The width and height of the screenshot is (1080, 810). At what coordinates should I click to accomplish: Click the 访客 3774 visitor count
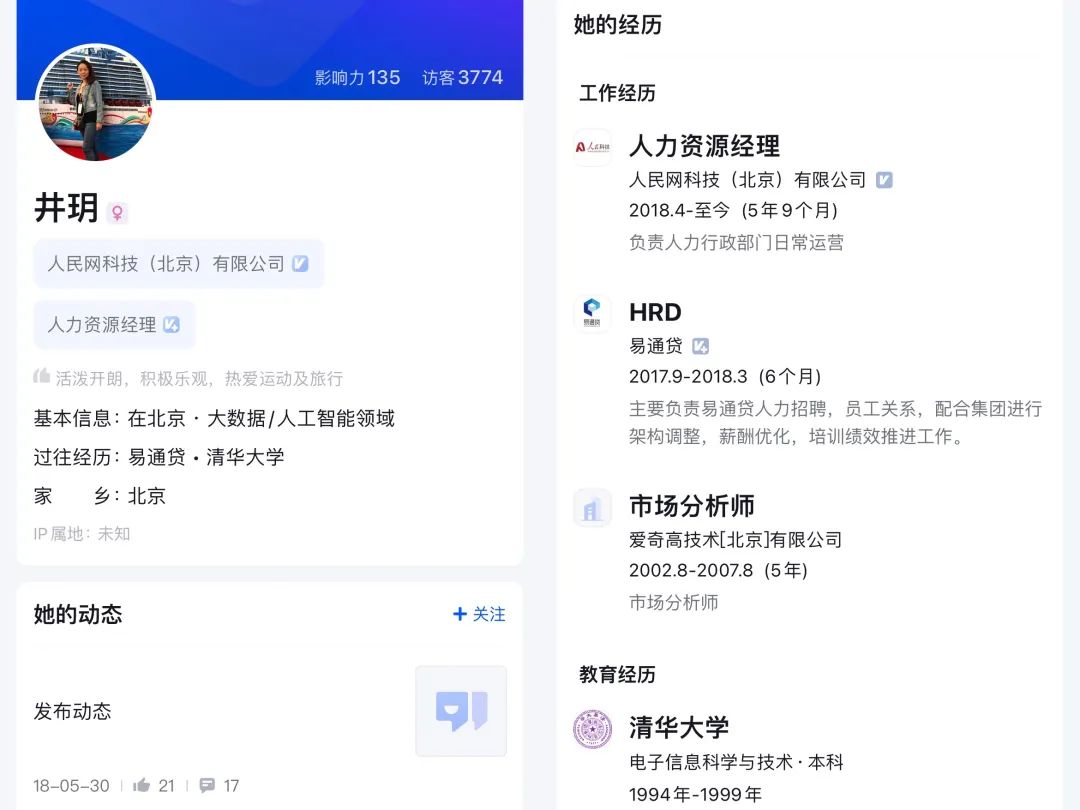(x=462, y=77)
